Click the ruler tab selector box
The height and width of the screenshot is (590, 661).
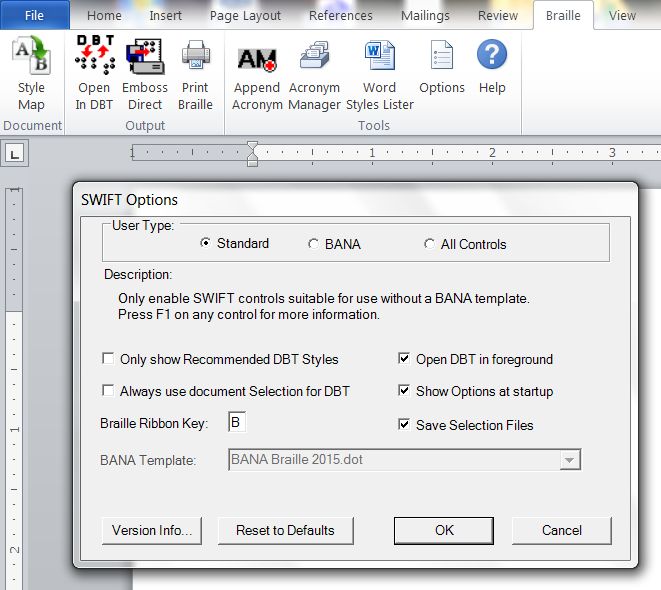15,154
